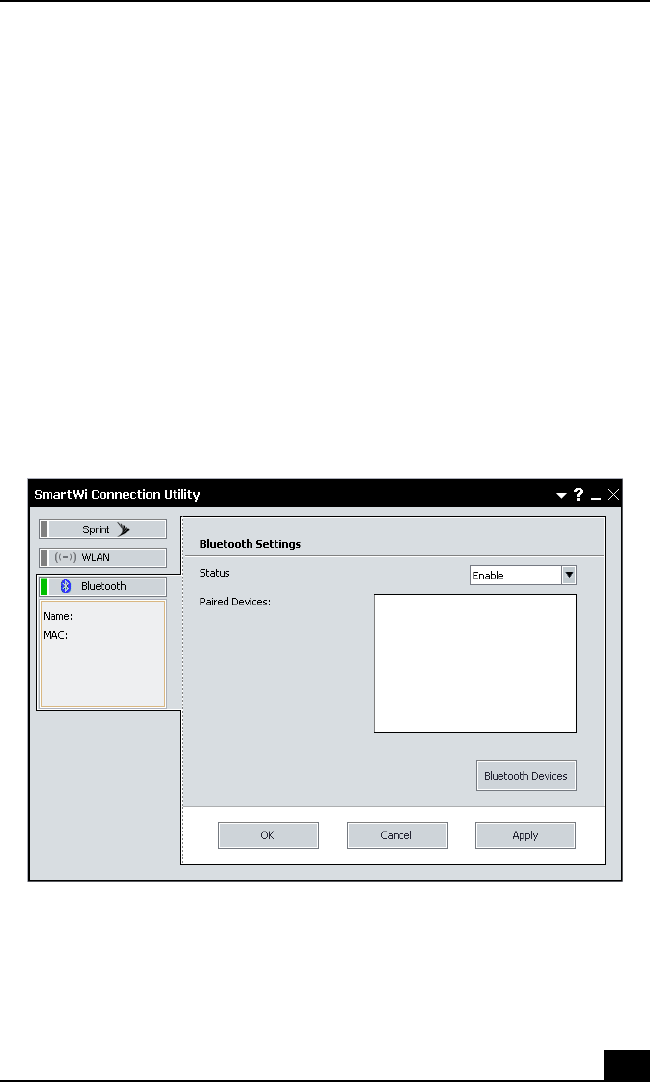Click the Name: label in Bluetooth info
Screen dimensions: 650x1082
coord(58,616)
